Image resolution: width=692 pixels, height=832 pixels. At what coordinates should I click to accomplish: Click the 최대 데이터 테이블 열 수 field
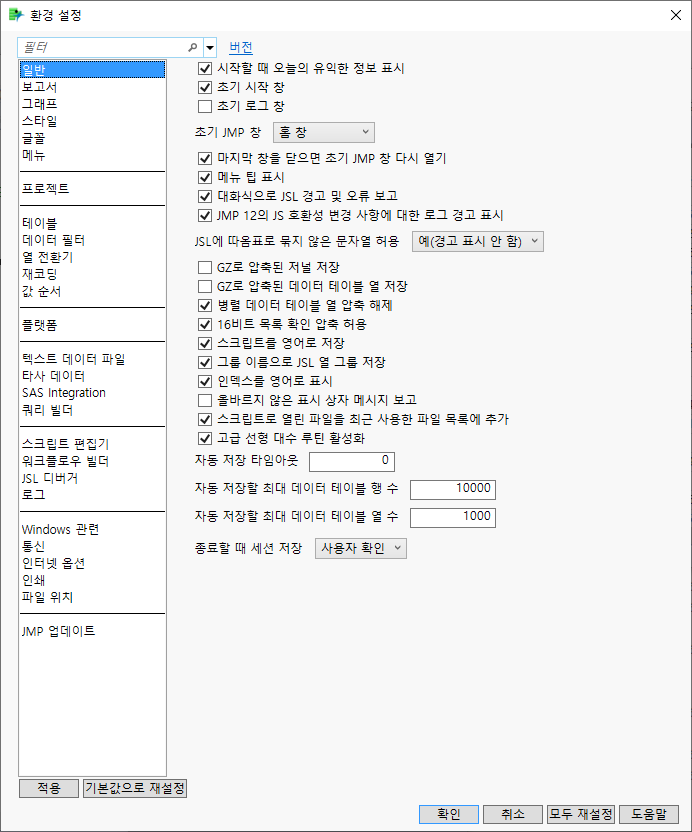coord(453,517)
